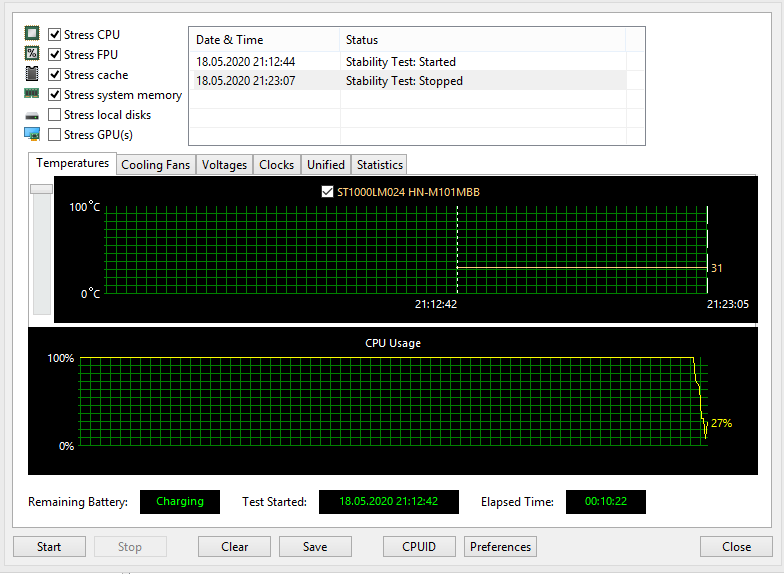The height and width of the screenshot is (574, 784).
Task: Open the CPUID panel
Action: click(420, 547)
